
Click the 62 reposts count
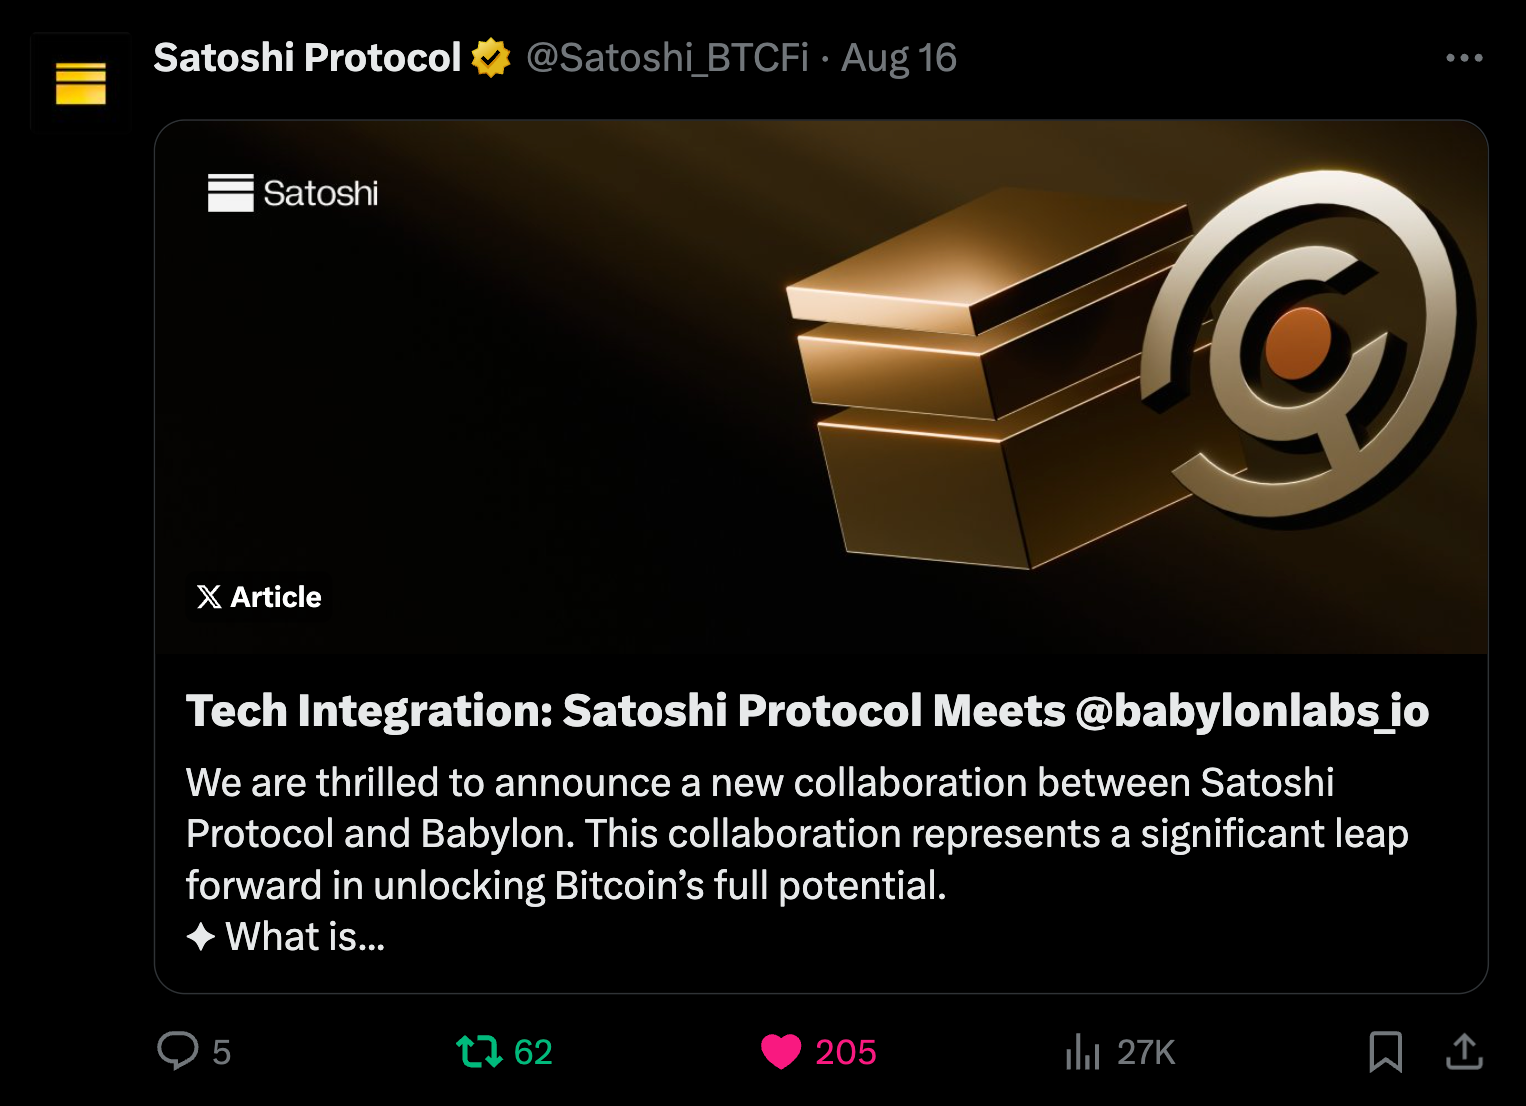533,1052
